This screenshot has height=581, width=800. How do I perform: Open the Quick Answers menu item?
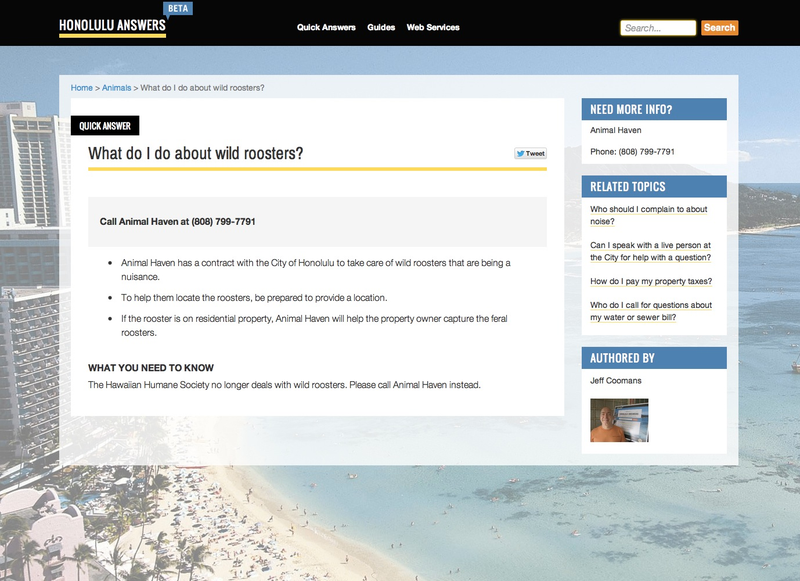tap(326, 28)
